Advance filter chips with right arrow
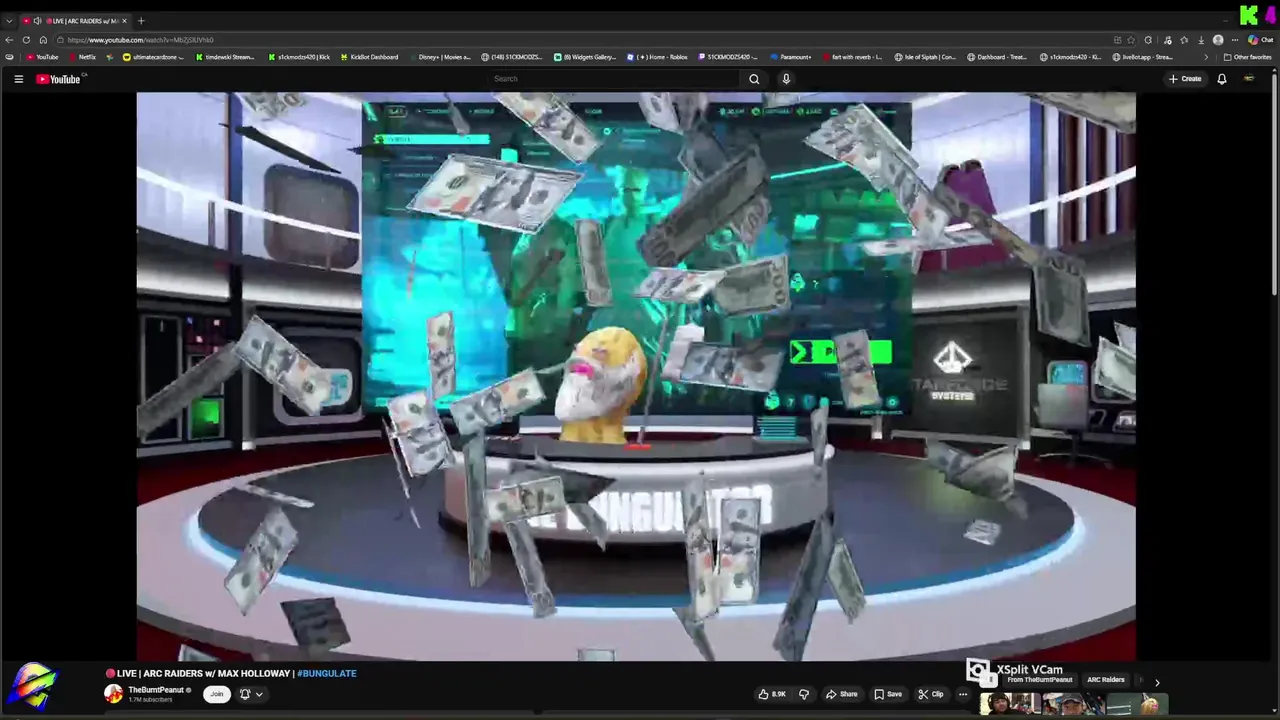1280x720 pixels. [x=1157, y=682]
